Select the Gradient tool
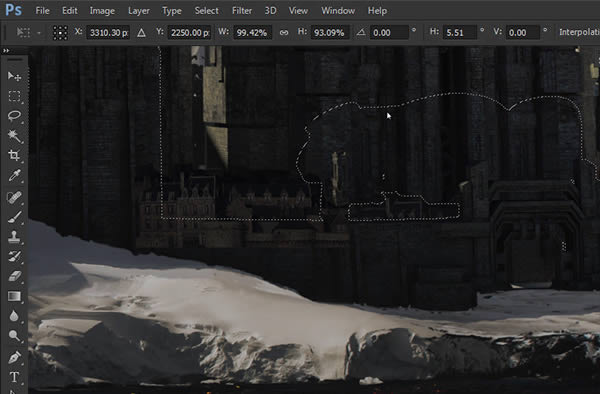 (14, 296)
